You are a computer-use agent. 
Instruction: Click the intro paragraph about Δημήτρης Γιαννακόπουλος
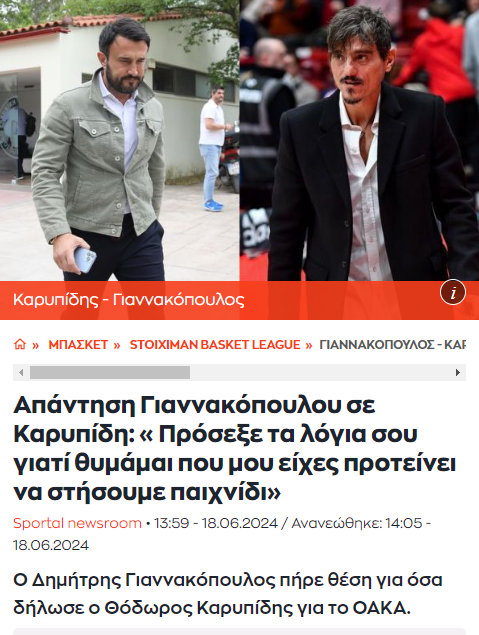click(228, 594)
